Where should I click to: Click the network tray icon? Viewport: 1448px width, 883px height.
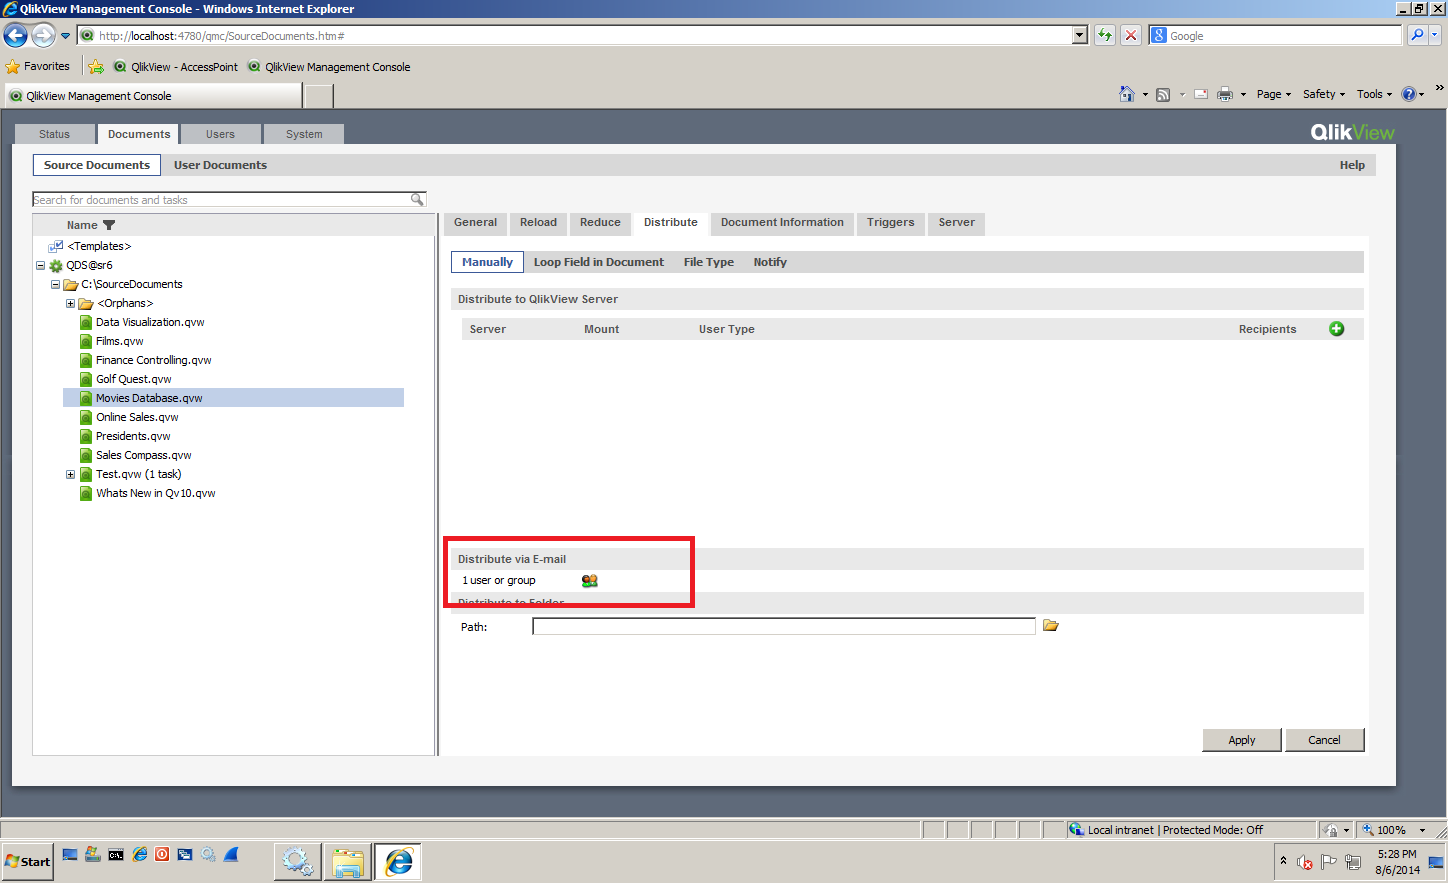coord(1353,862)
